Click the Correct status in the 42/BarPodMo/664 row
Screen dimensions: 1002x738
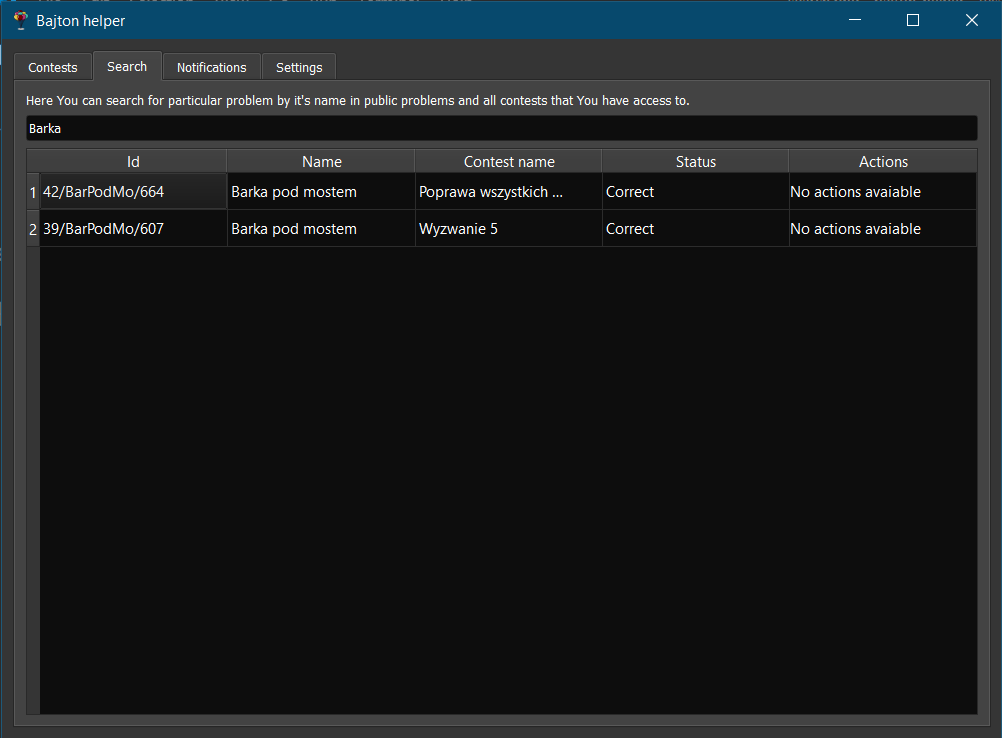click(x=696, y=192)
